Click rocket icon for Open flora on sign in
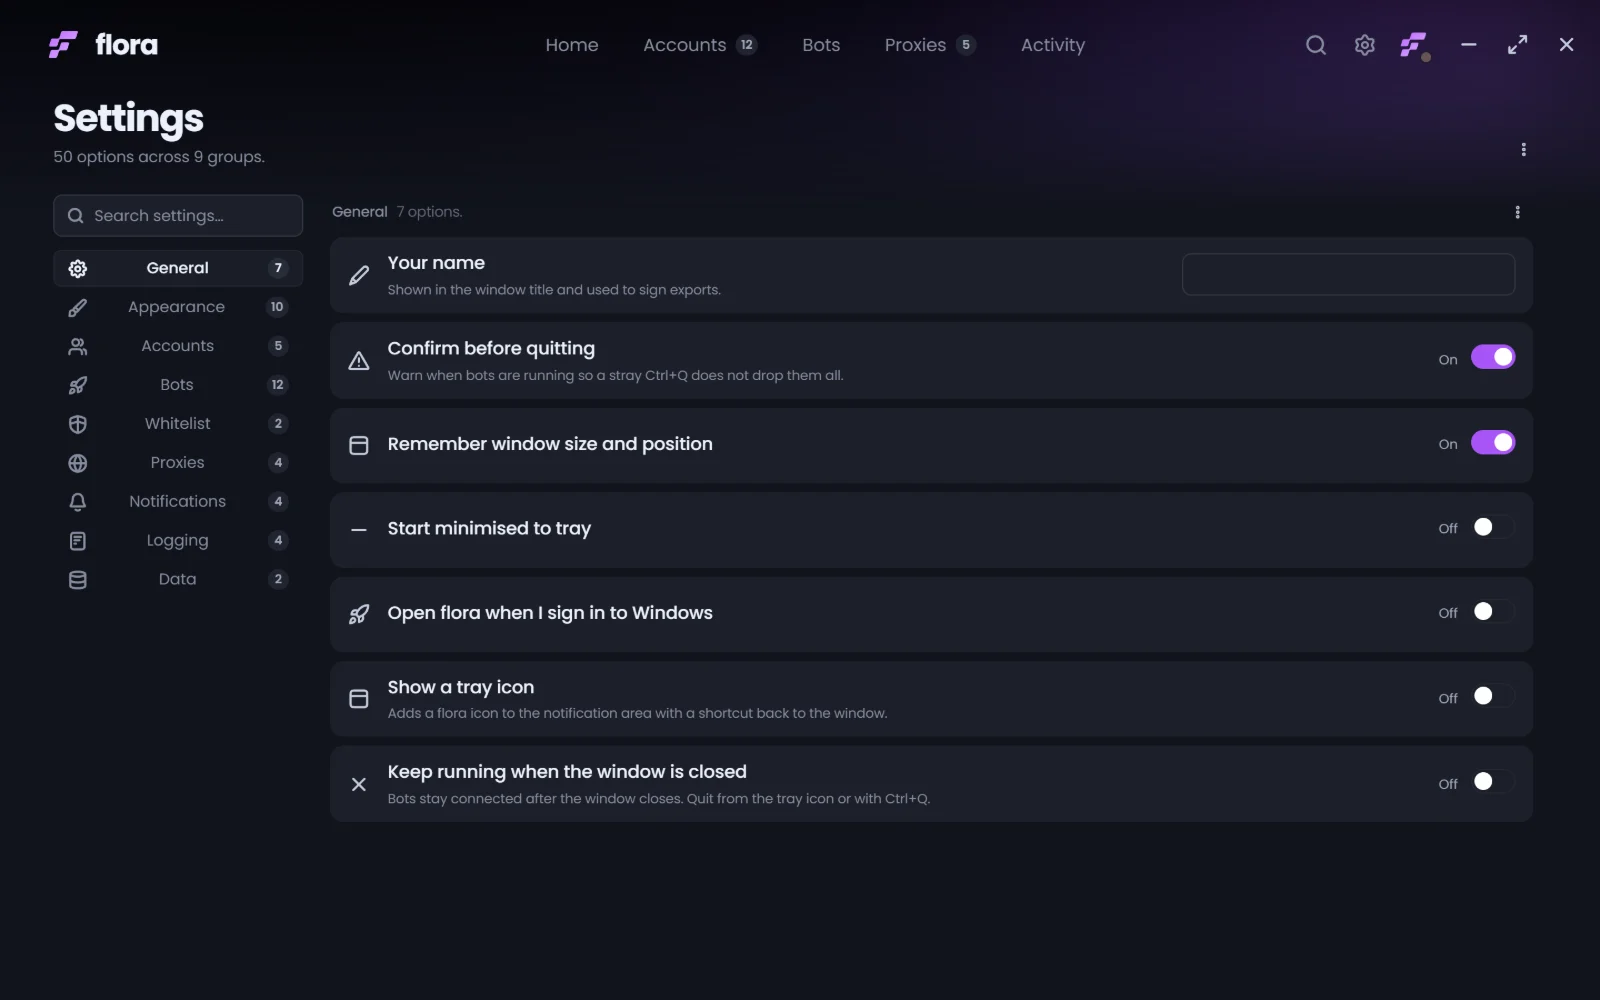 coord(359,615)
